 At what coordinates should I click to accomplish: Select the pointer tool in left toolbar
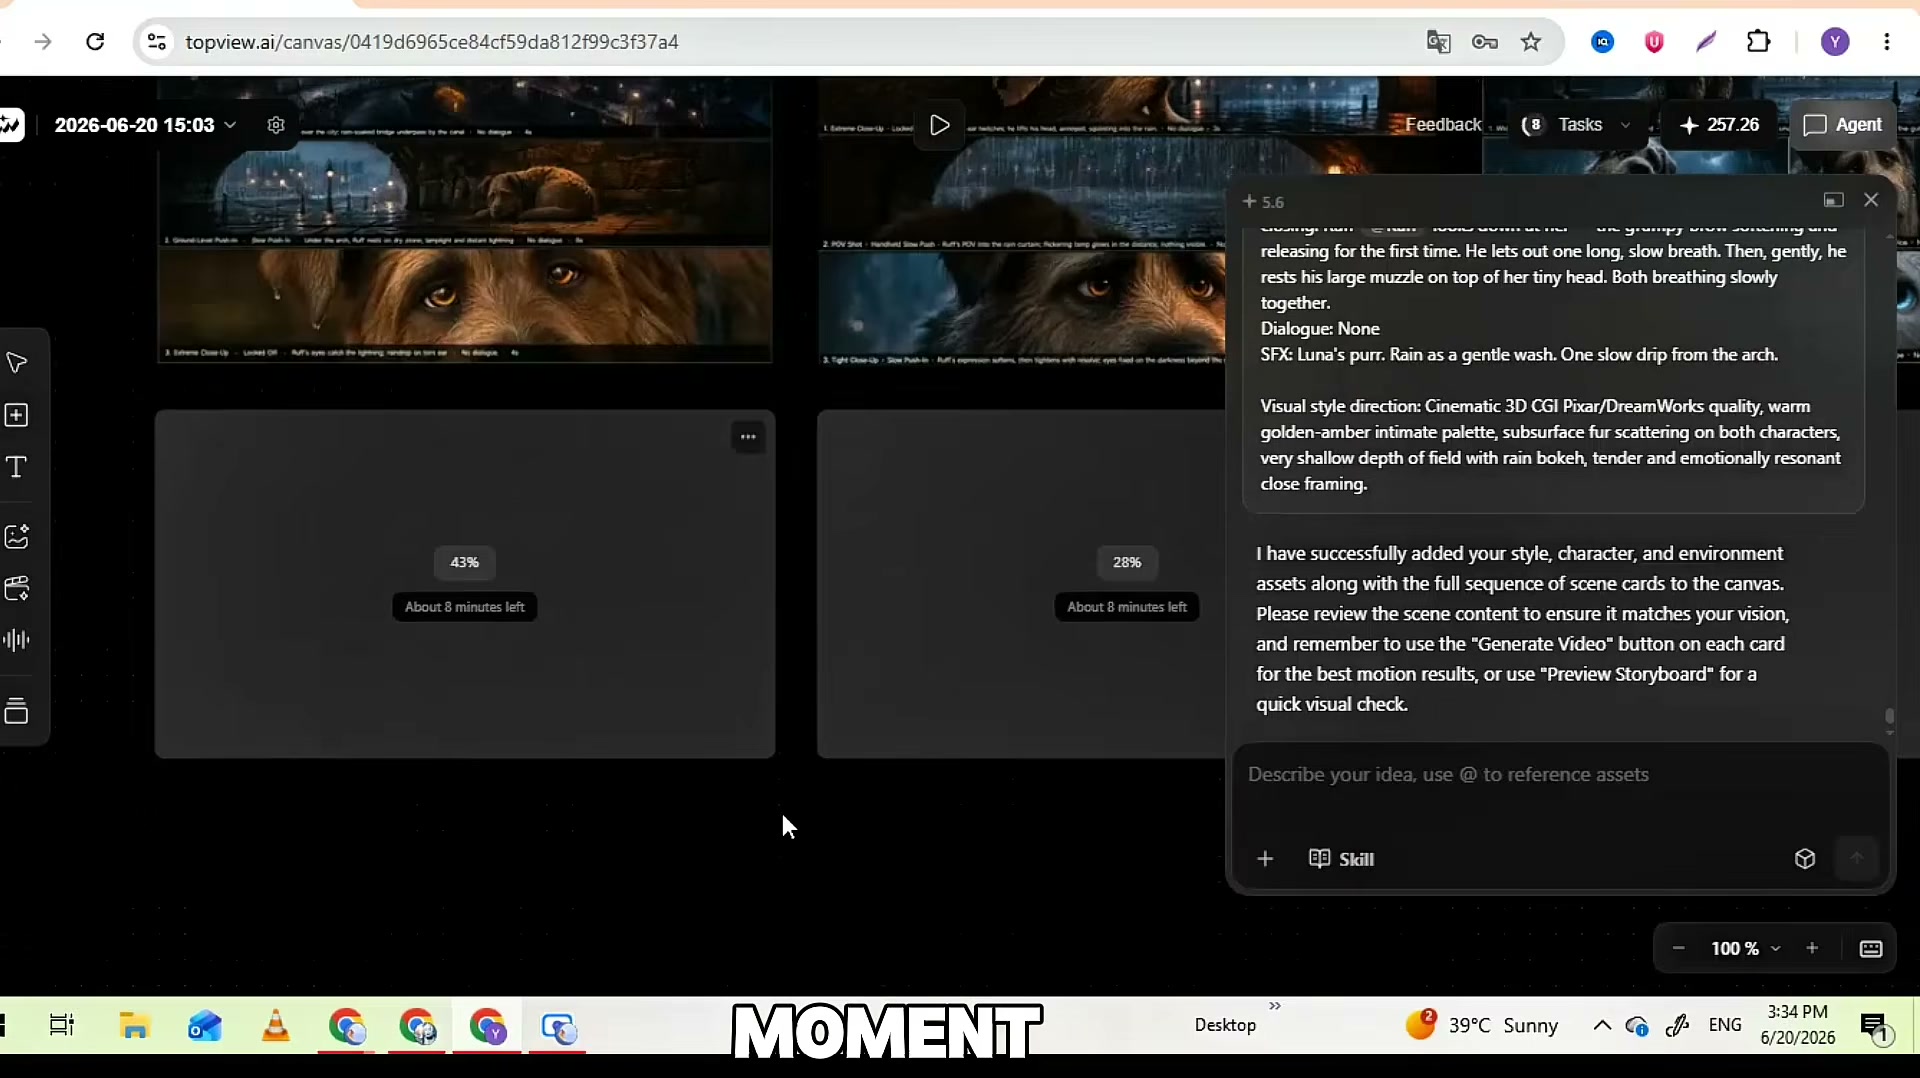(17, 363)
